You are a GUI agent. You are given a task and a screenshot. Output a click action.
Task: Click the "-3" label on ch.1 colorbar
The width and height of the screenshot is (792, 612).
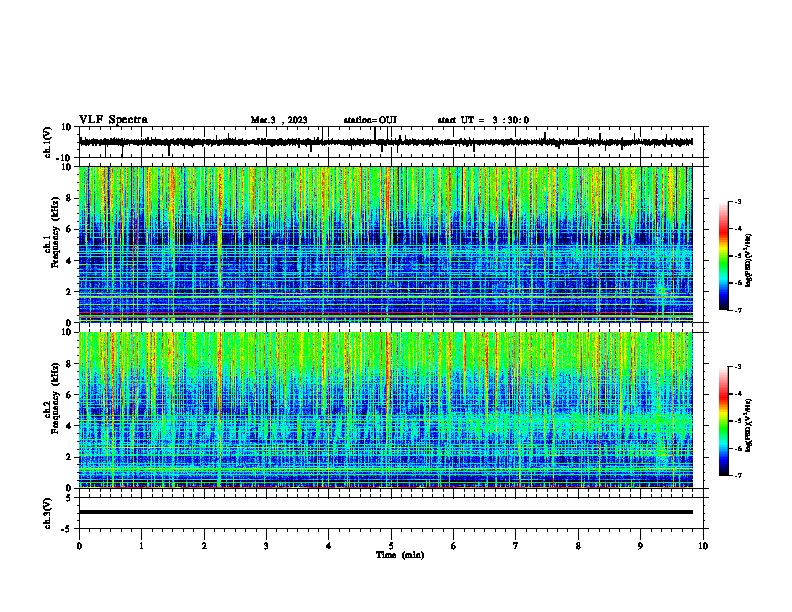point(737,201)
